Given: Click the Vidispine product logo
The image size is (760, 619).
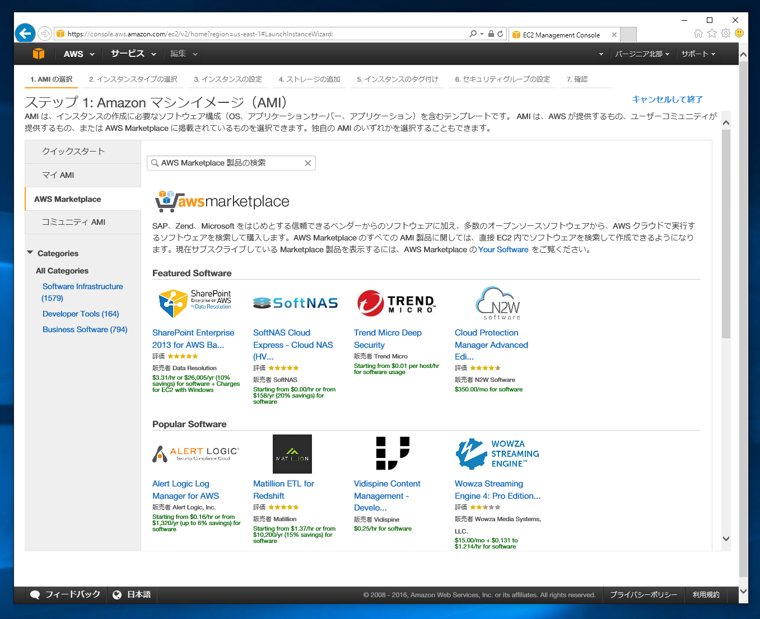Looking at the screenshot, I should (x=393, y=453).
